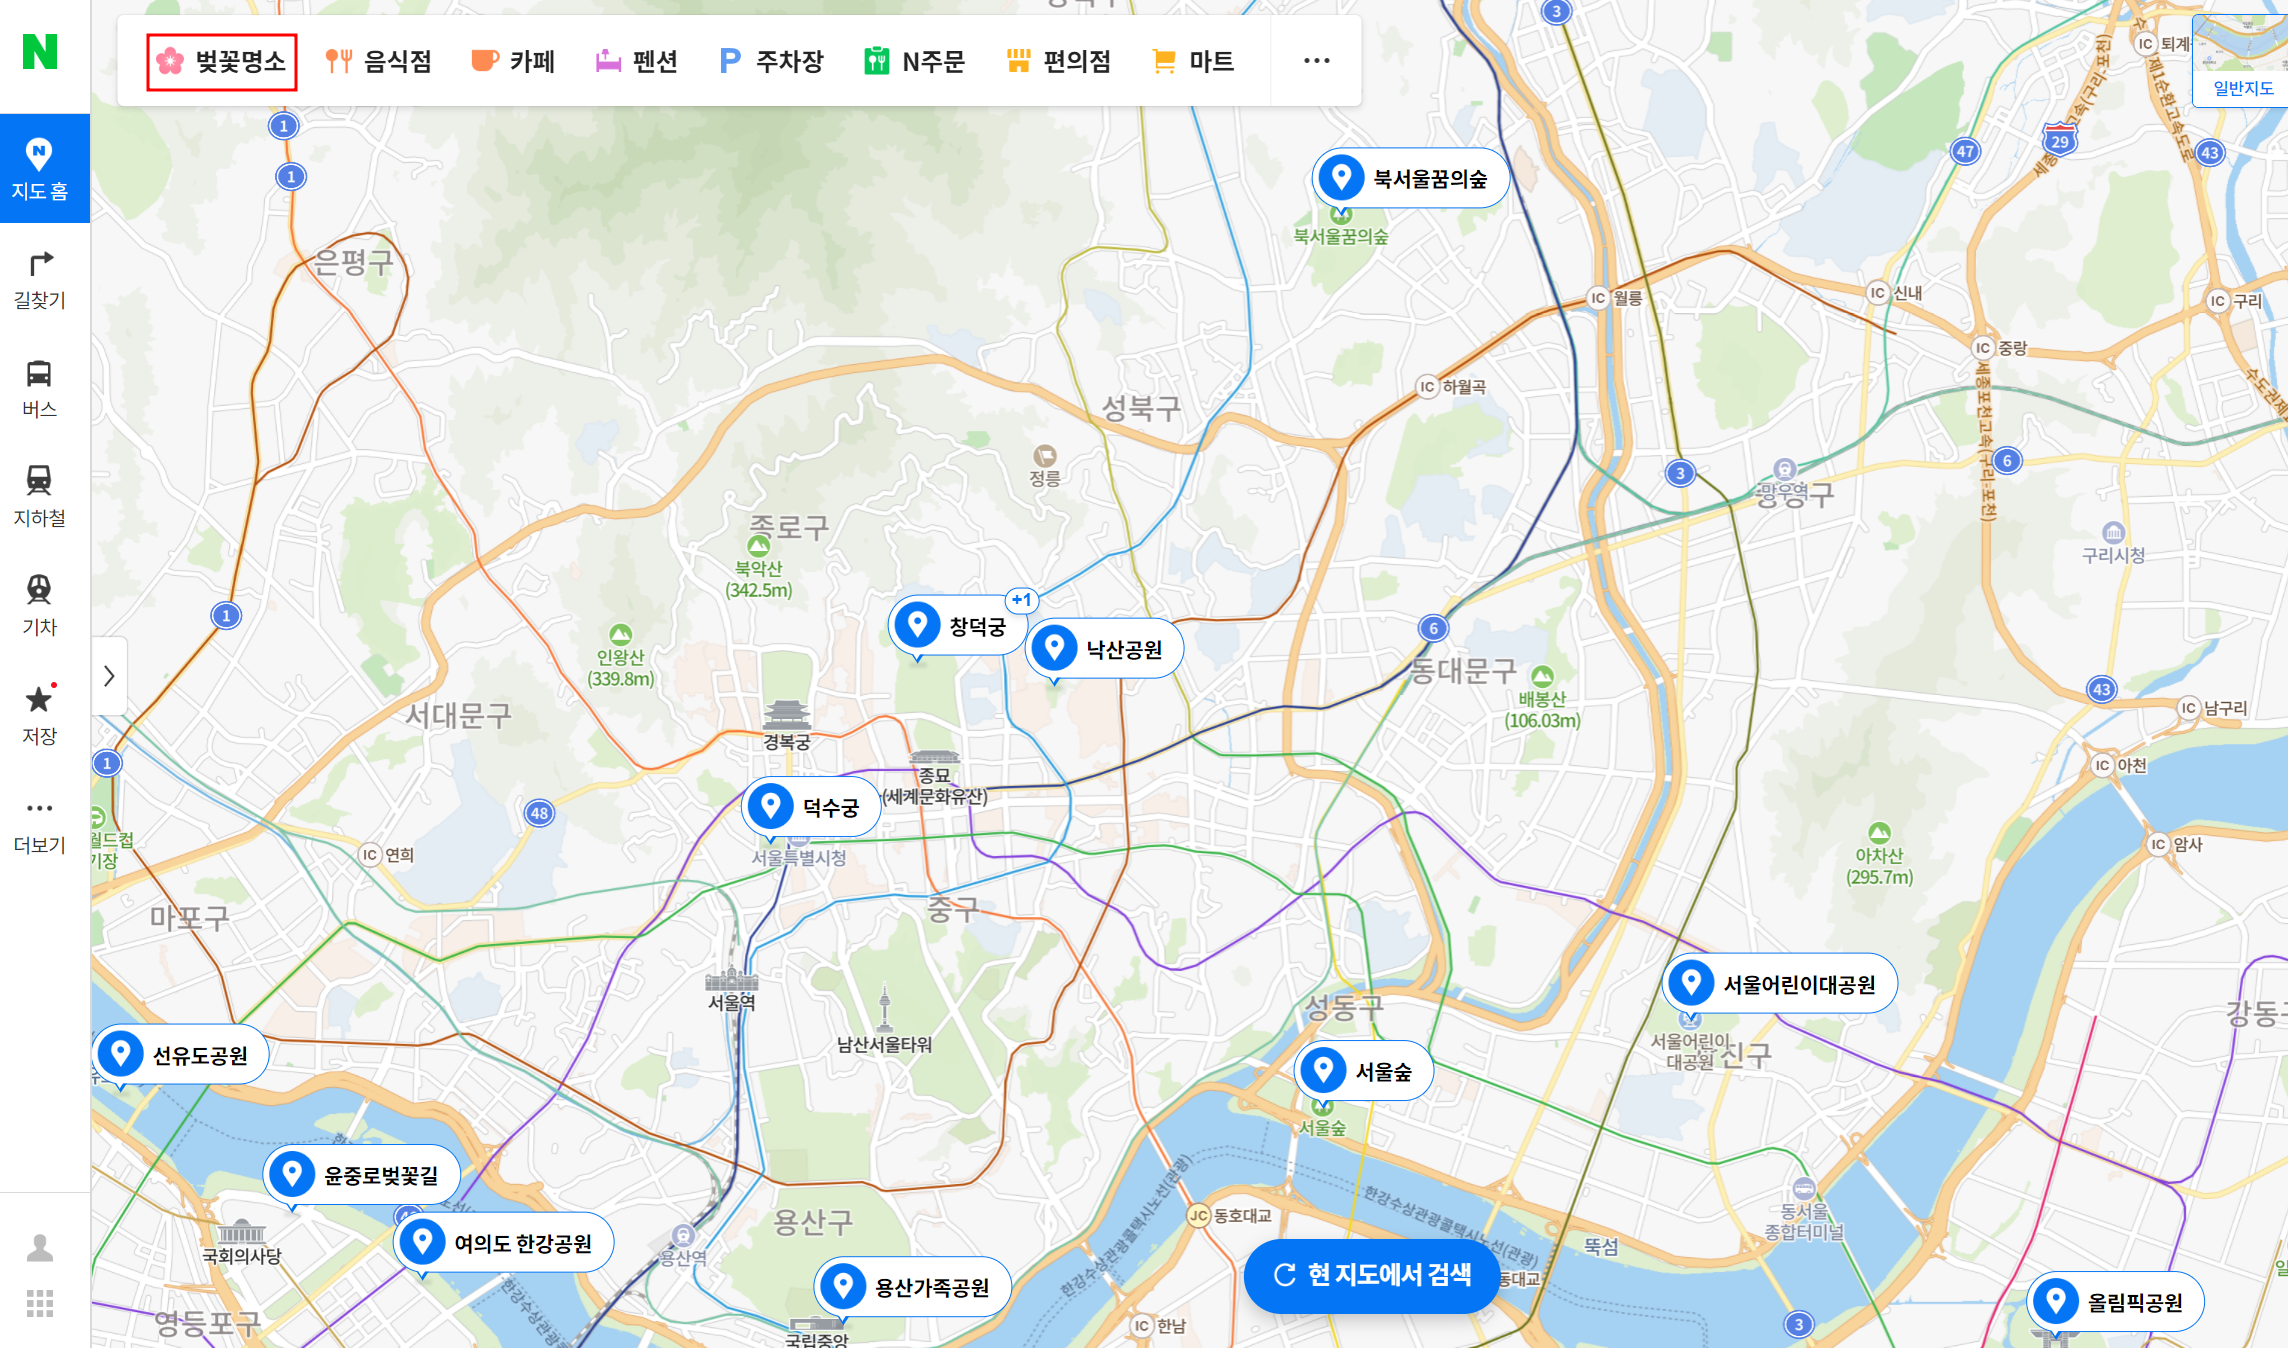Viewport: 2288px width, 1348px height.
Task: Toggle the 벚꽃명소 category filter
Action: (222, 62)
